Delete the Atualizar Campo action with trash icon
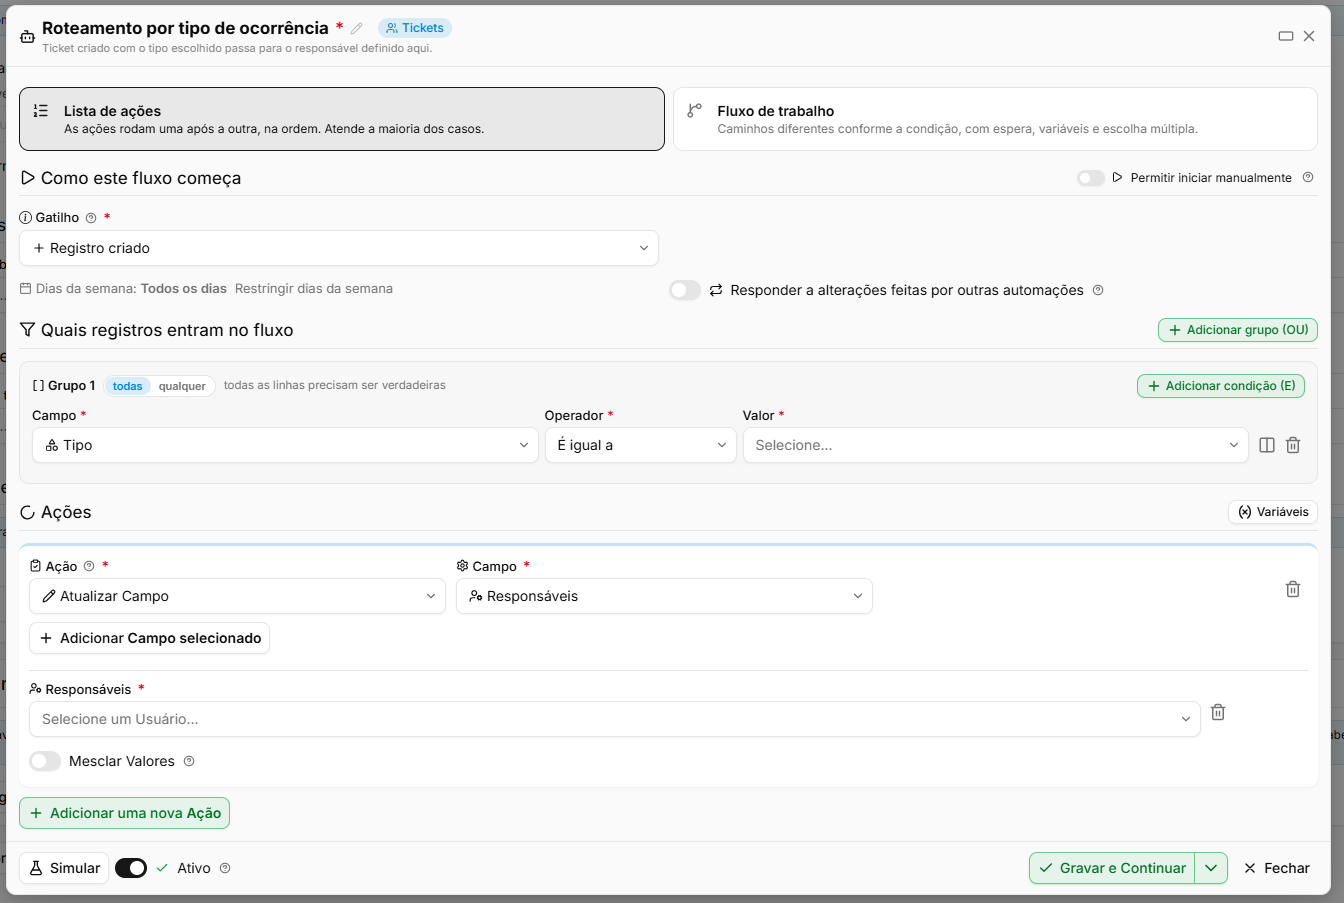1344x903 pixels. point(1293,589)
